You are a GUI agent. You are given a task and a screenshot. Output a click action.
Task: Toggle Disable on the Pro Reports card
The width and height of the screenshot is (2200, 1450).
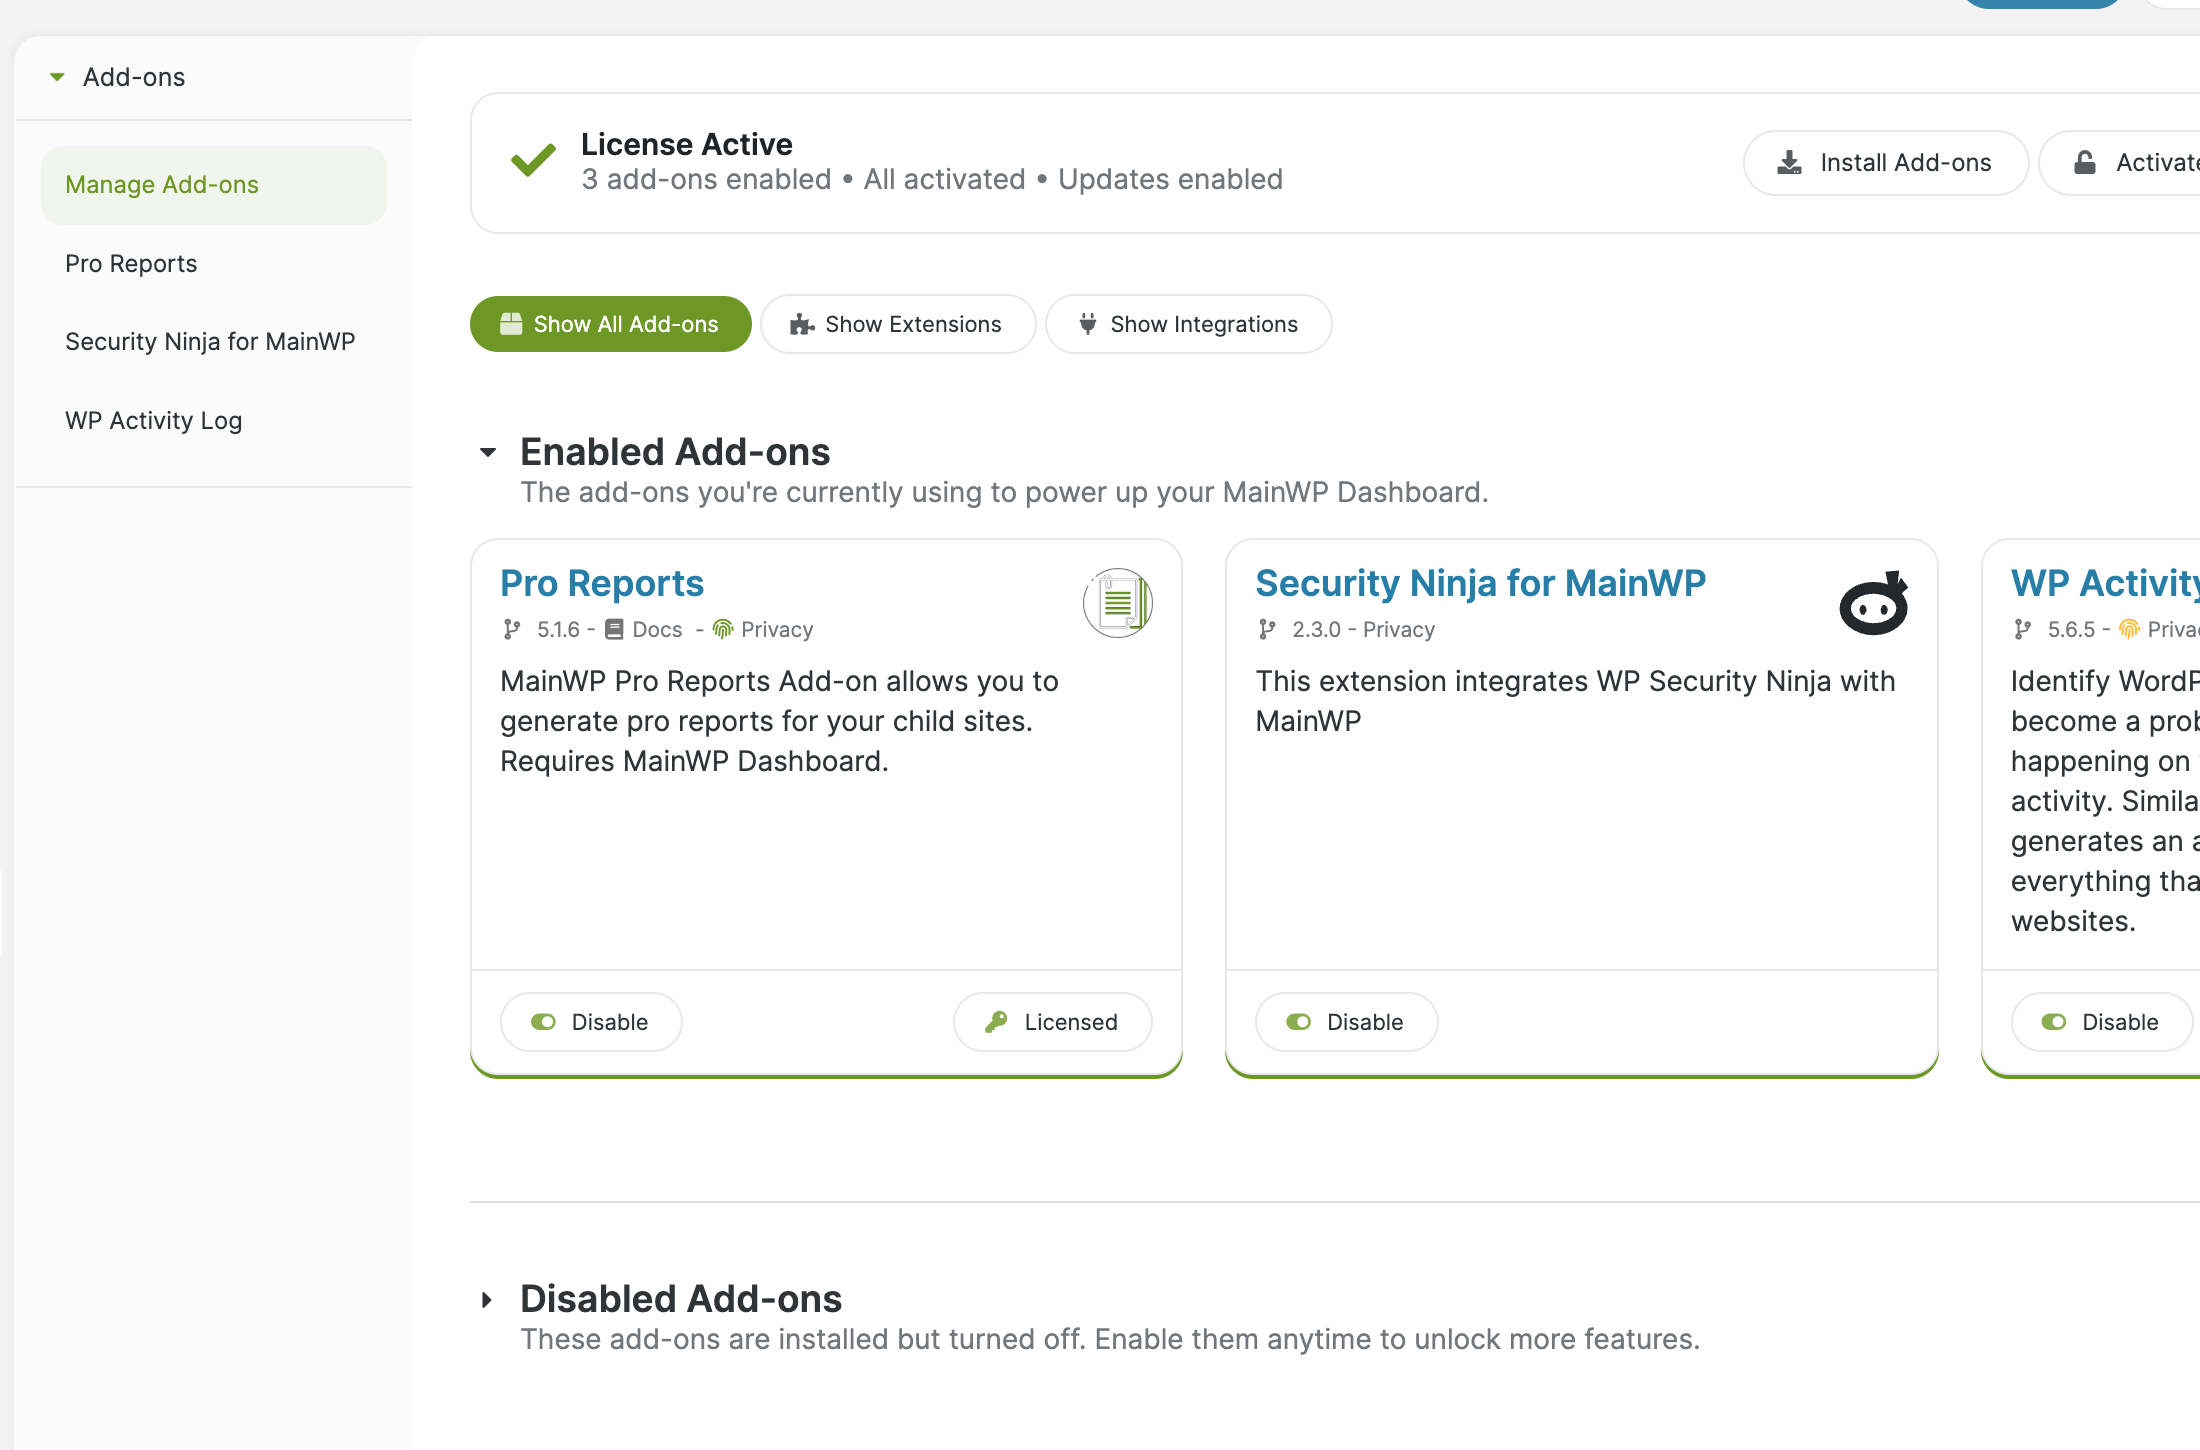(591, 1022)
